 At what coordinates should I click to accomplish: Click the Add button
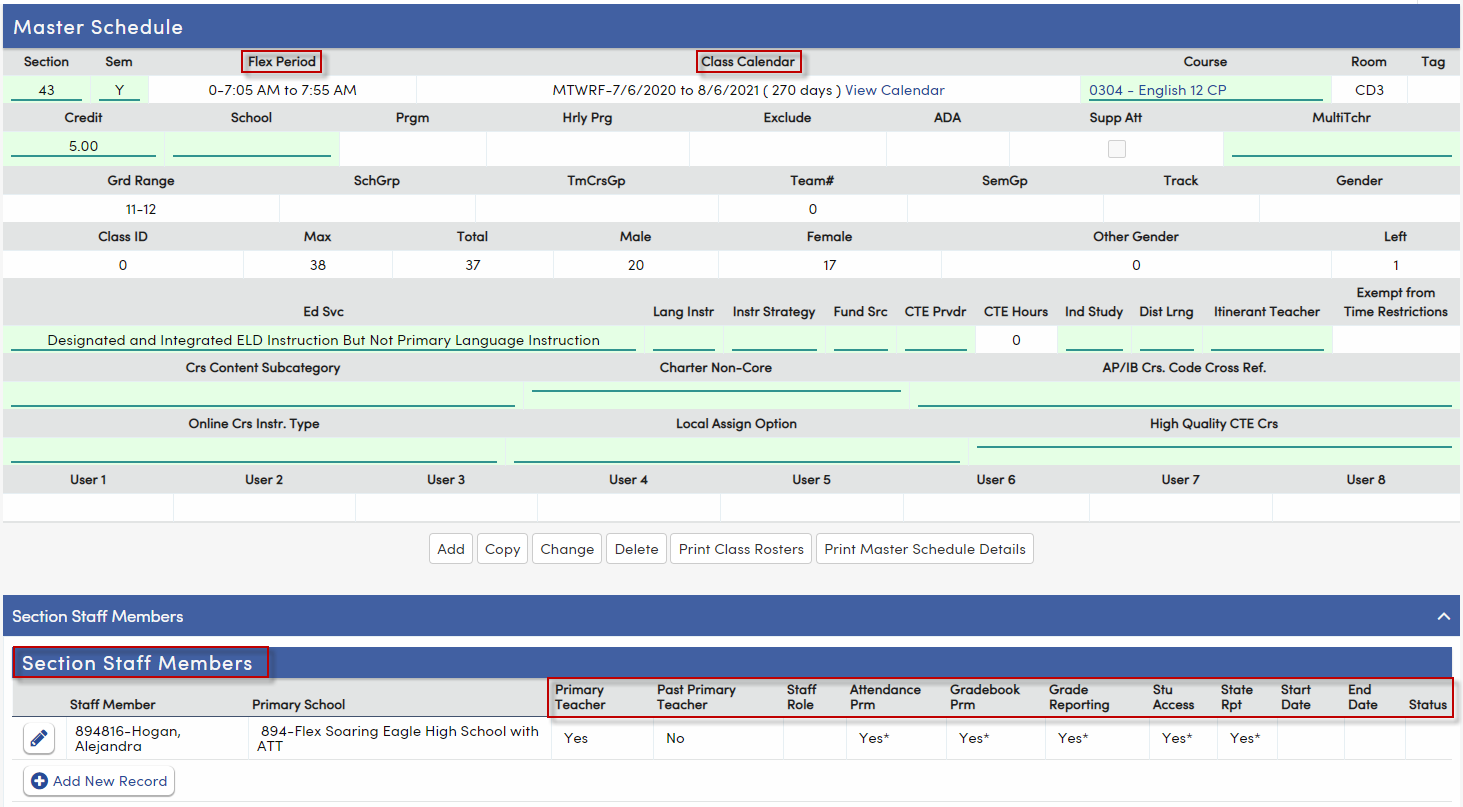(x=450, y=548)
